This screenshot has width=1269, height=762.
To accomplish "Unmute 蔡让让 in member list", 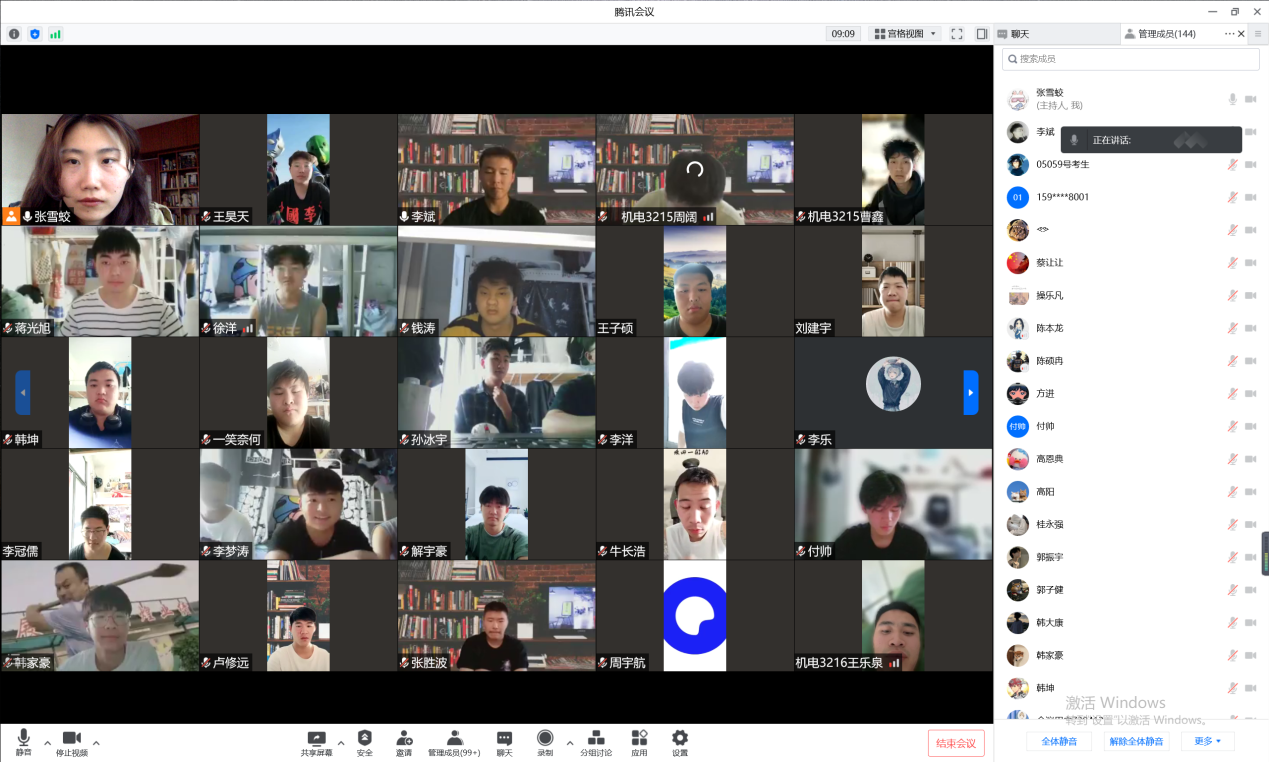I will pyautogui.click(x=1233, y=263).
